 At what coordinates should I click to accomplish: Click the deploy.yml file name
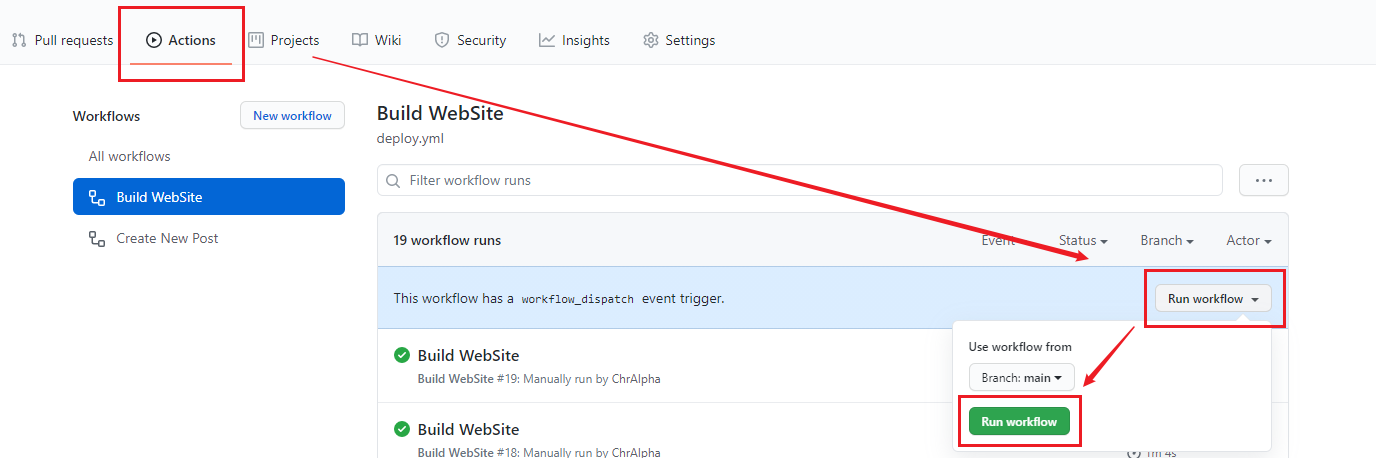click(410, 139)
